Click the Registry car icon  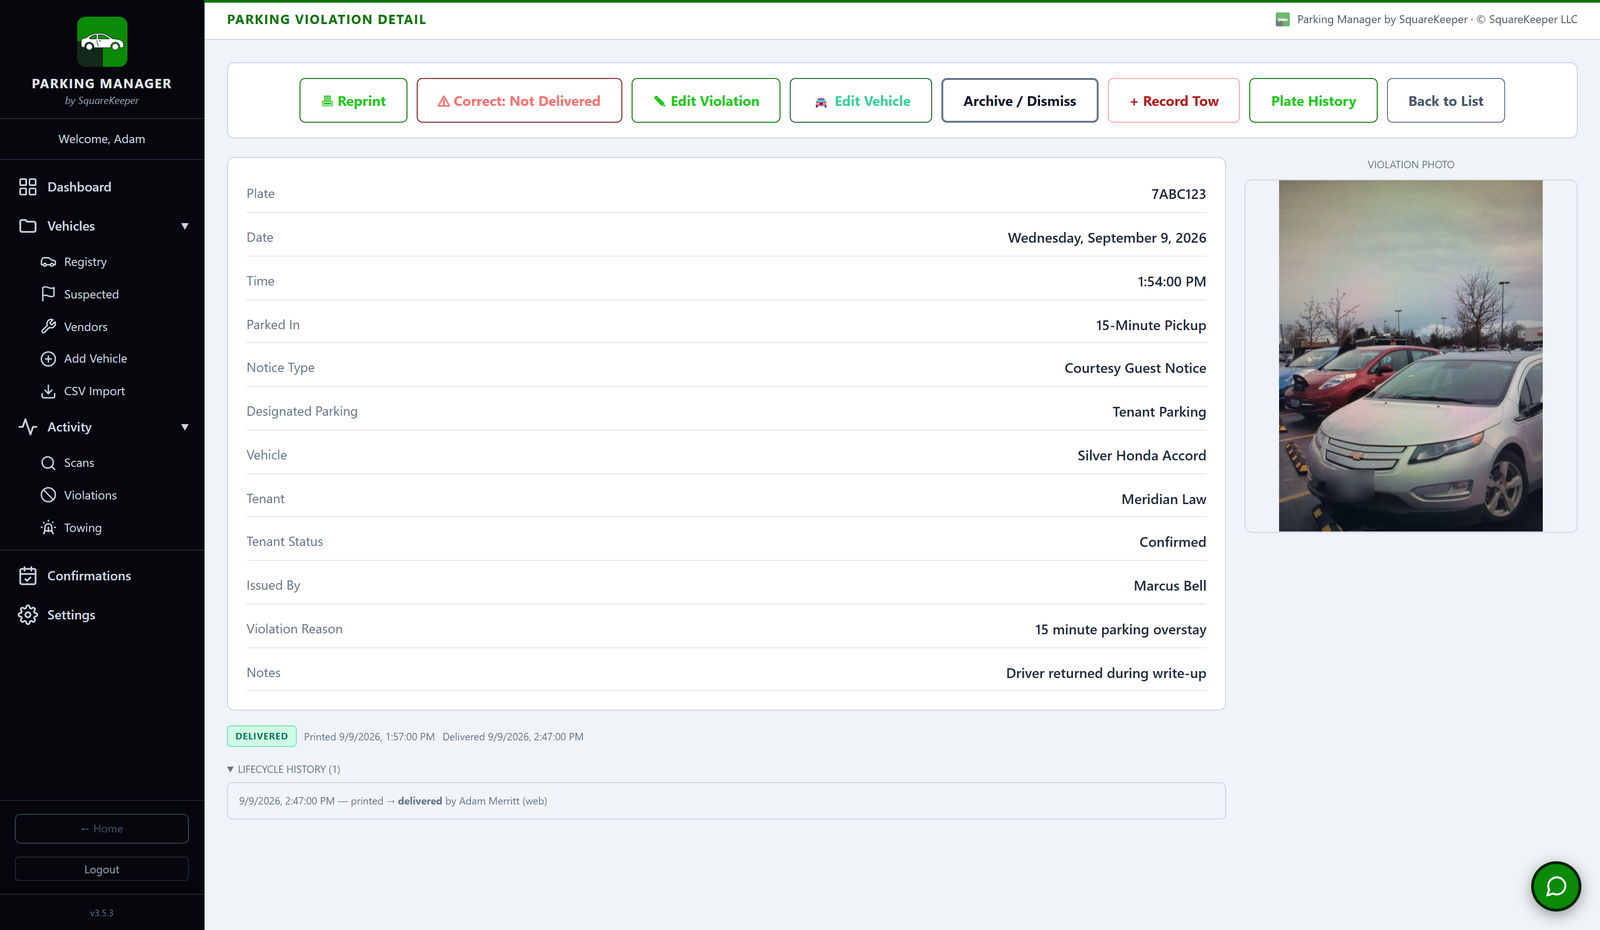tap(48, 262)
